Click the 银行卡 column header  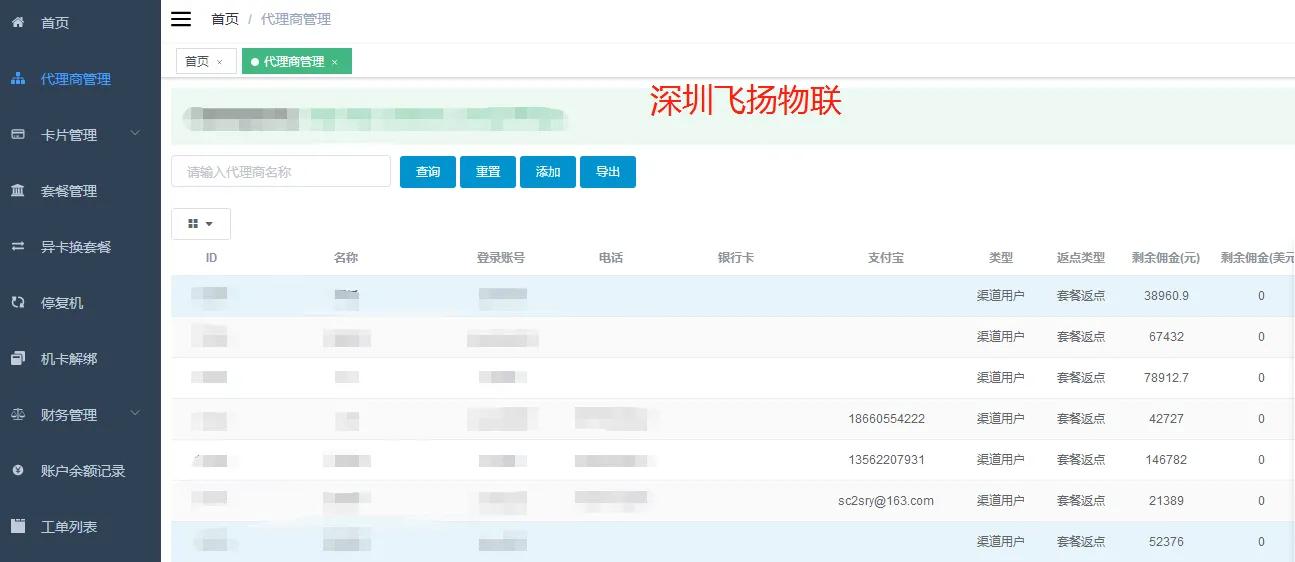736,258
